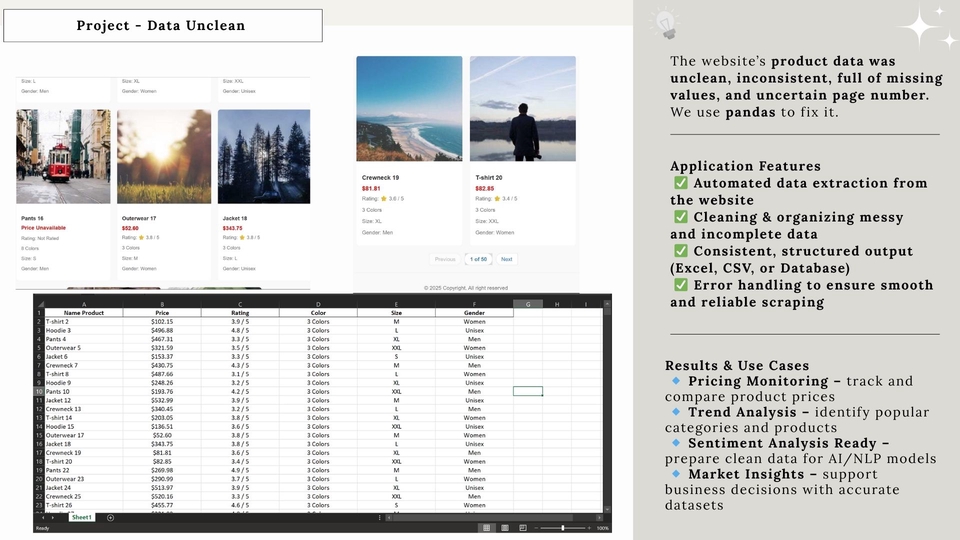The image size is (960, 540).
Task: Open the T-shirt 20 product image
Action: point(523,108)
